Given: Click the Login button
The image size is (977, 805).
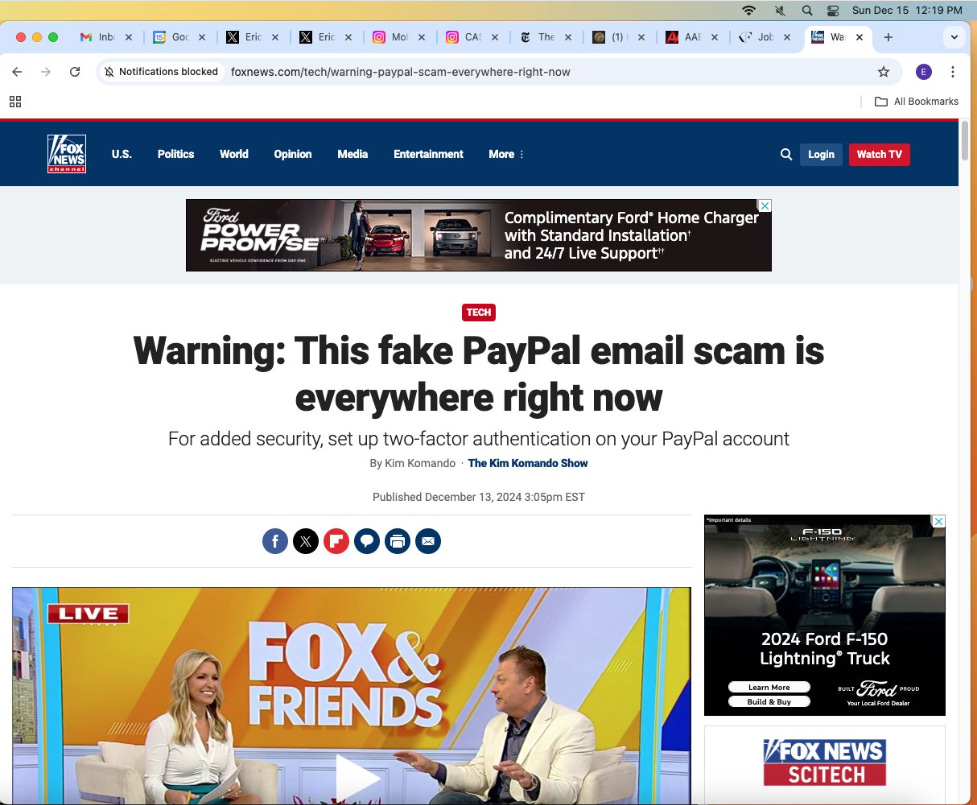Looking at the screenshot, I should (821, 155).
